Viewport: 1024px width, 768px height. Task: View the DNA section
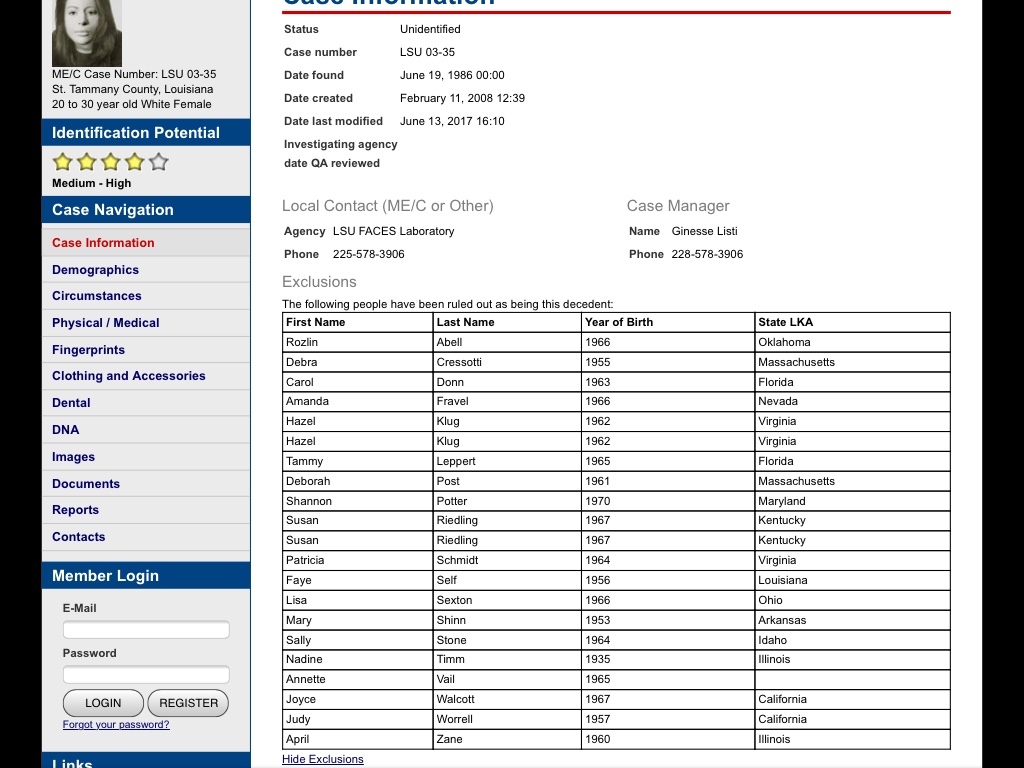[66, 430]
